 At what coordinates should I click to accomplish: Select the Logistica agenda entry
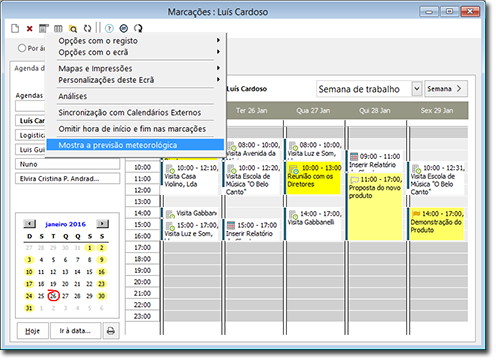click(x=31, y=135)
